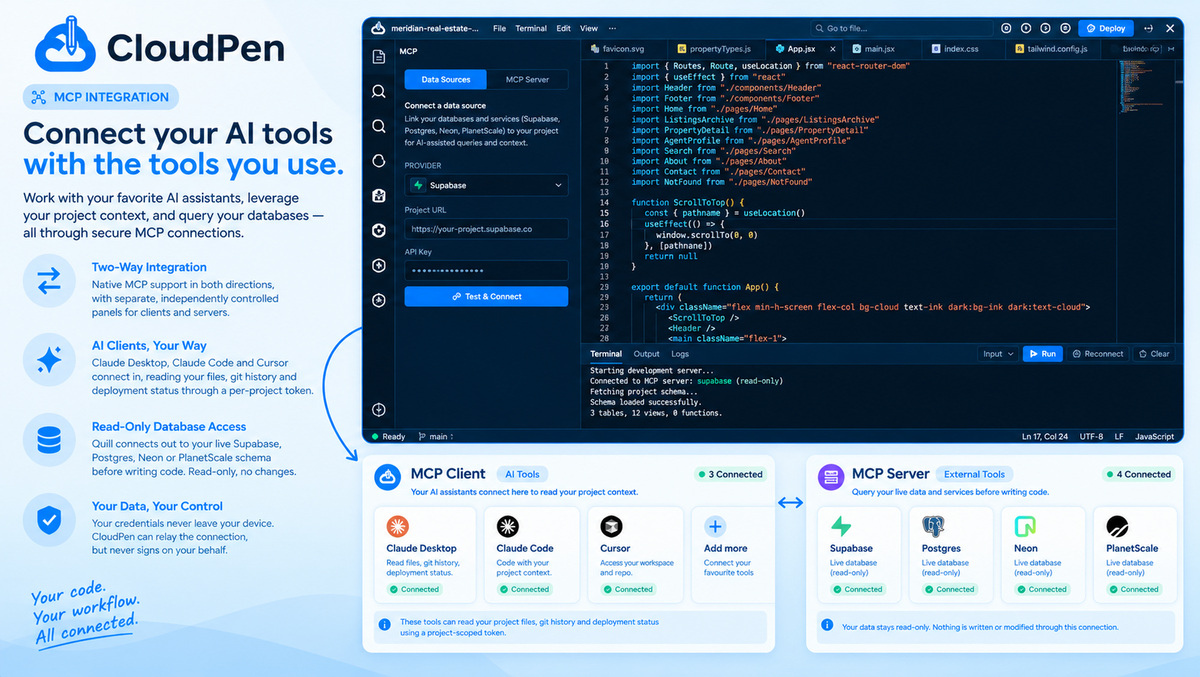The image size is (1200, 677).
Task: Click the JavaScript language status entry
Action: [1155, 436]
